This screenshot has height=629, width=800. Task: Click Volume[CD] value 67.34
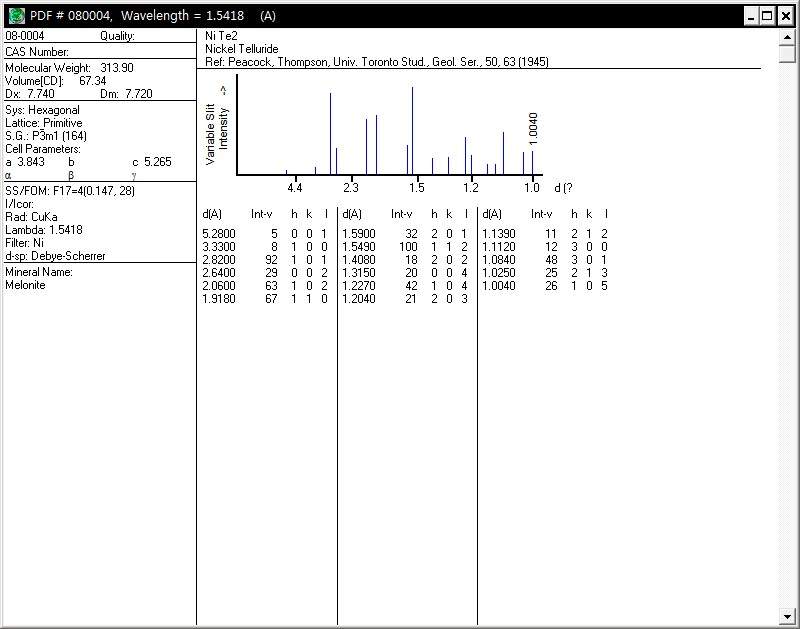[92, 81]
